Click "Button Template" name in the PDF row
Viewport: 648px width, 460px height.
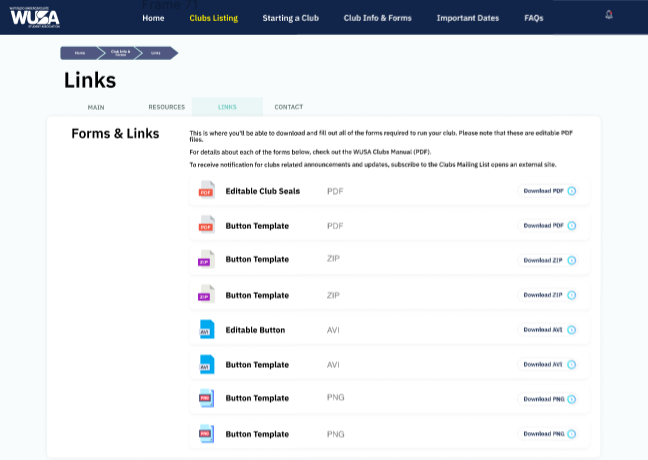point(257,226)
